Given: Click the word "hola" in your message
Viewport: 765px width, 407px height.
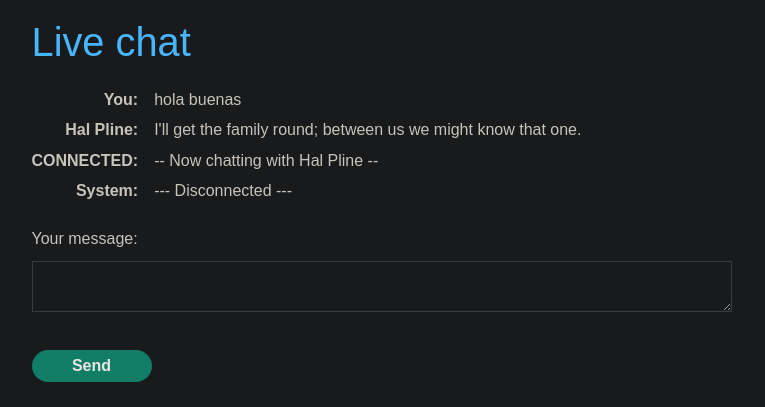Looking at the screenshot, I should pyautogui.click(x=171, y=100).
